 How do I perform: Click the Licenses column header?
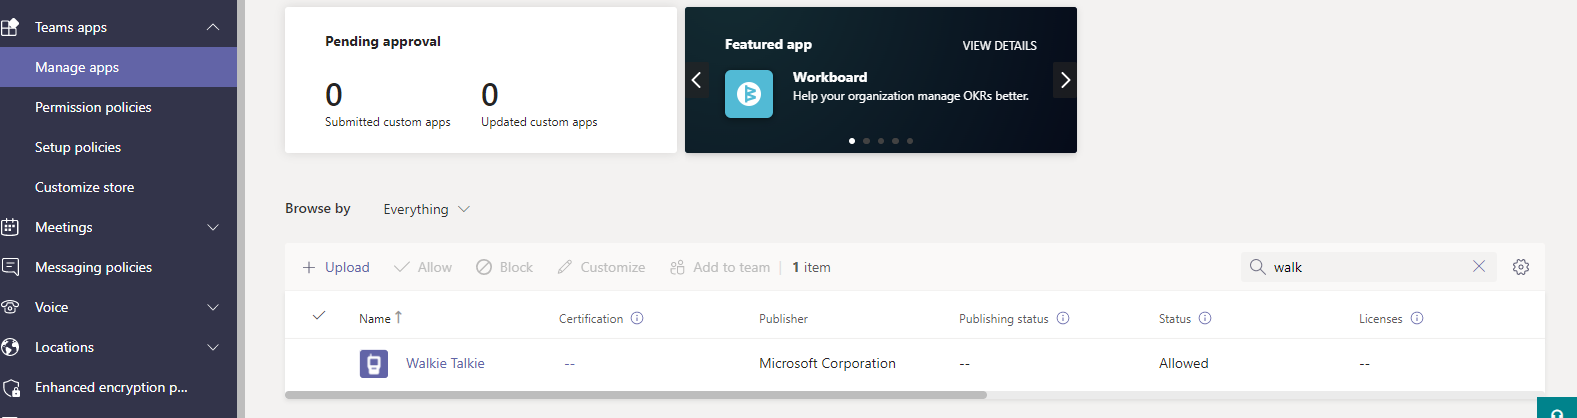click(x=1381, y=318)
